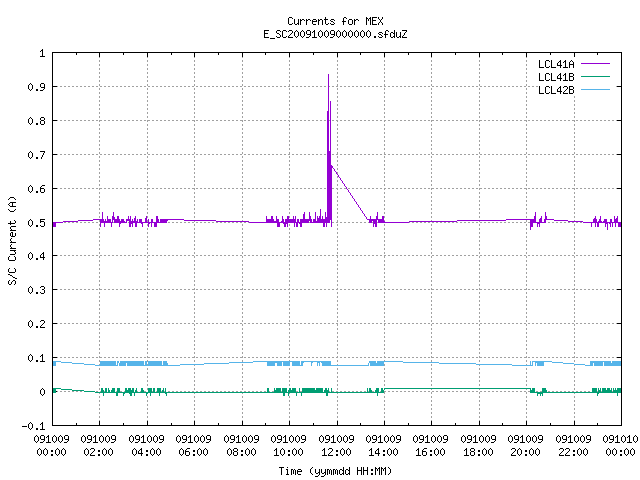Click the x-axis label 'Time (yymmdd HH:MM)'

335,471
